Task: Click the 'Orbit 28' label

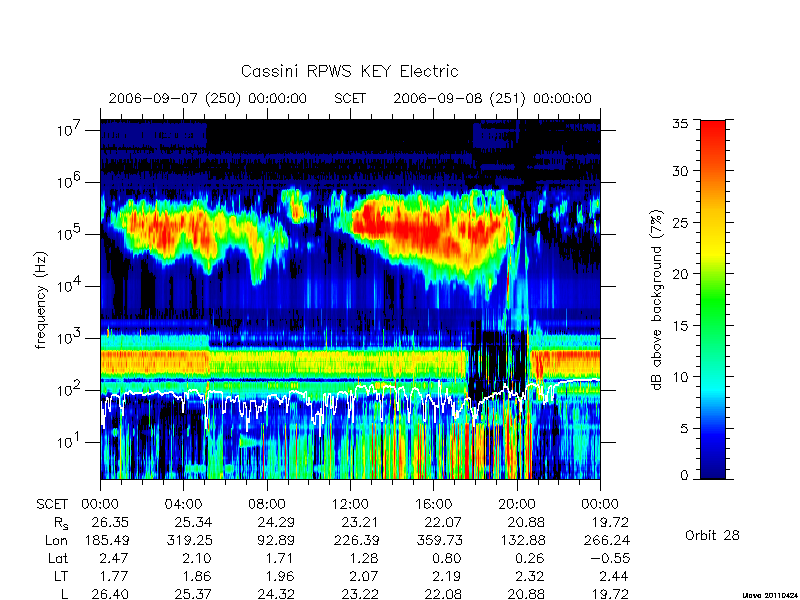Action: [712, 535]
